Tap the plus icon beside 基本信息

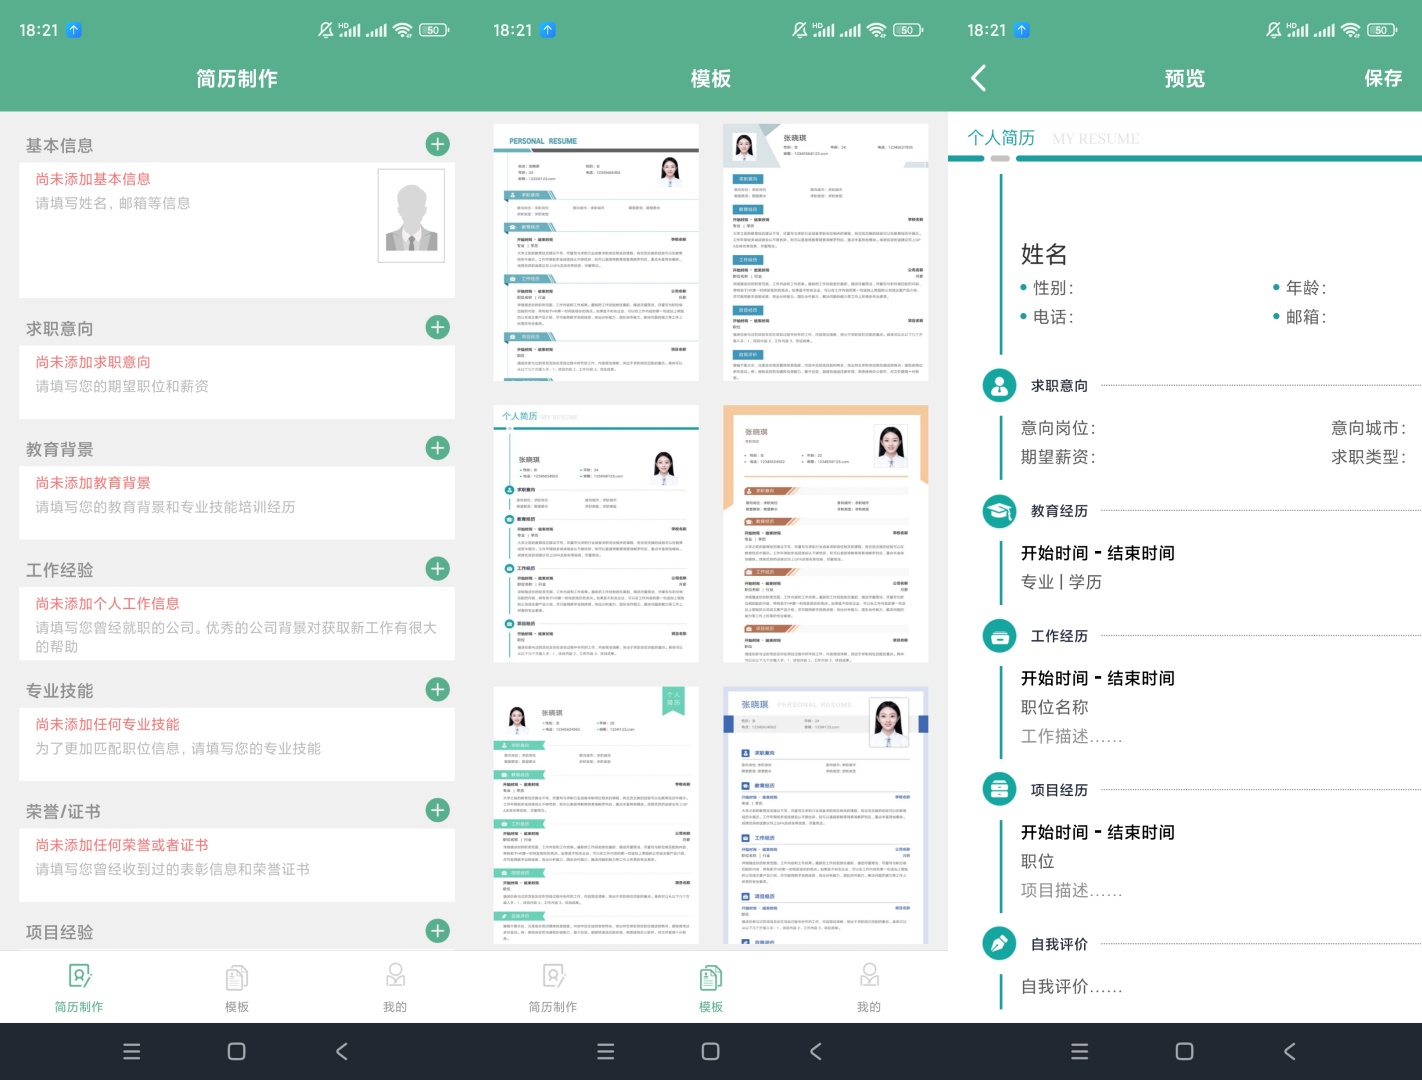click(437, 144)
